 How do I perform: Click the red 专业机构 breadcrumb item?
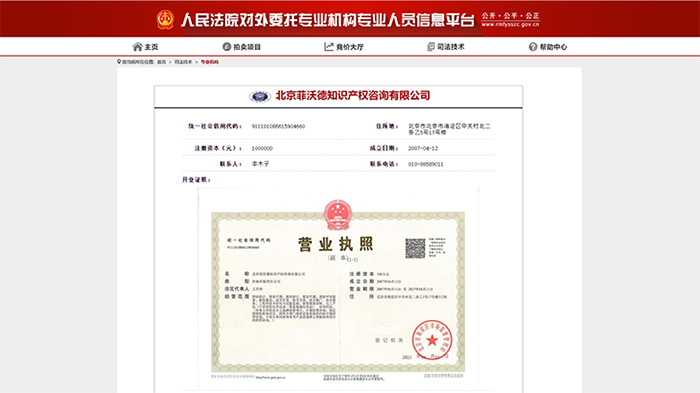[x=209, y=62]
